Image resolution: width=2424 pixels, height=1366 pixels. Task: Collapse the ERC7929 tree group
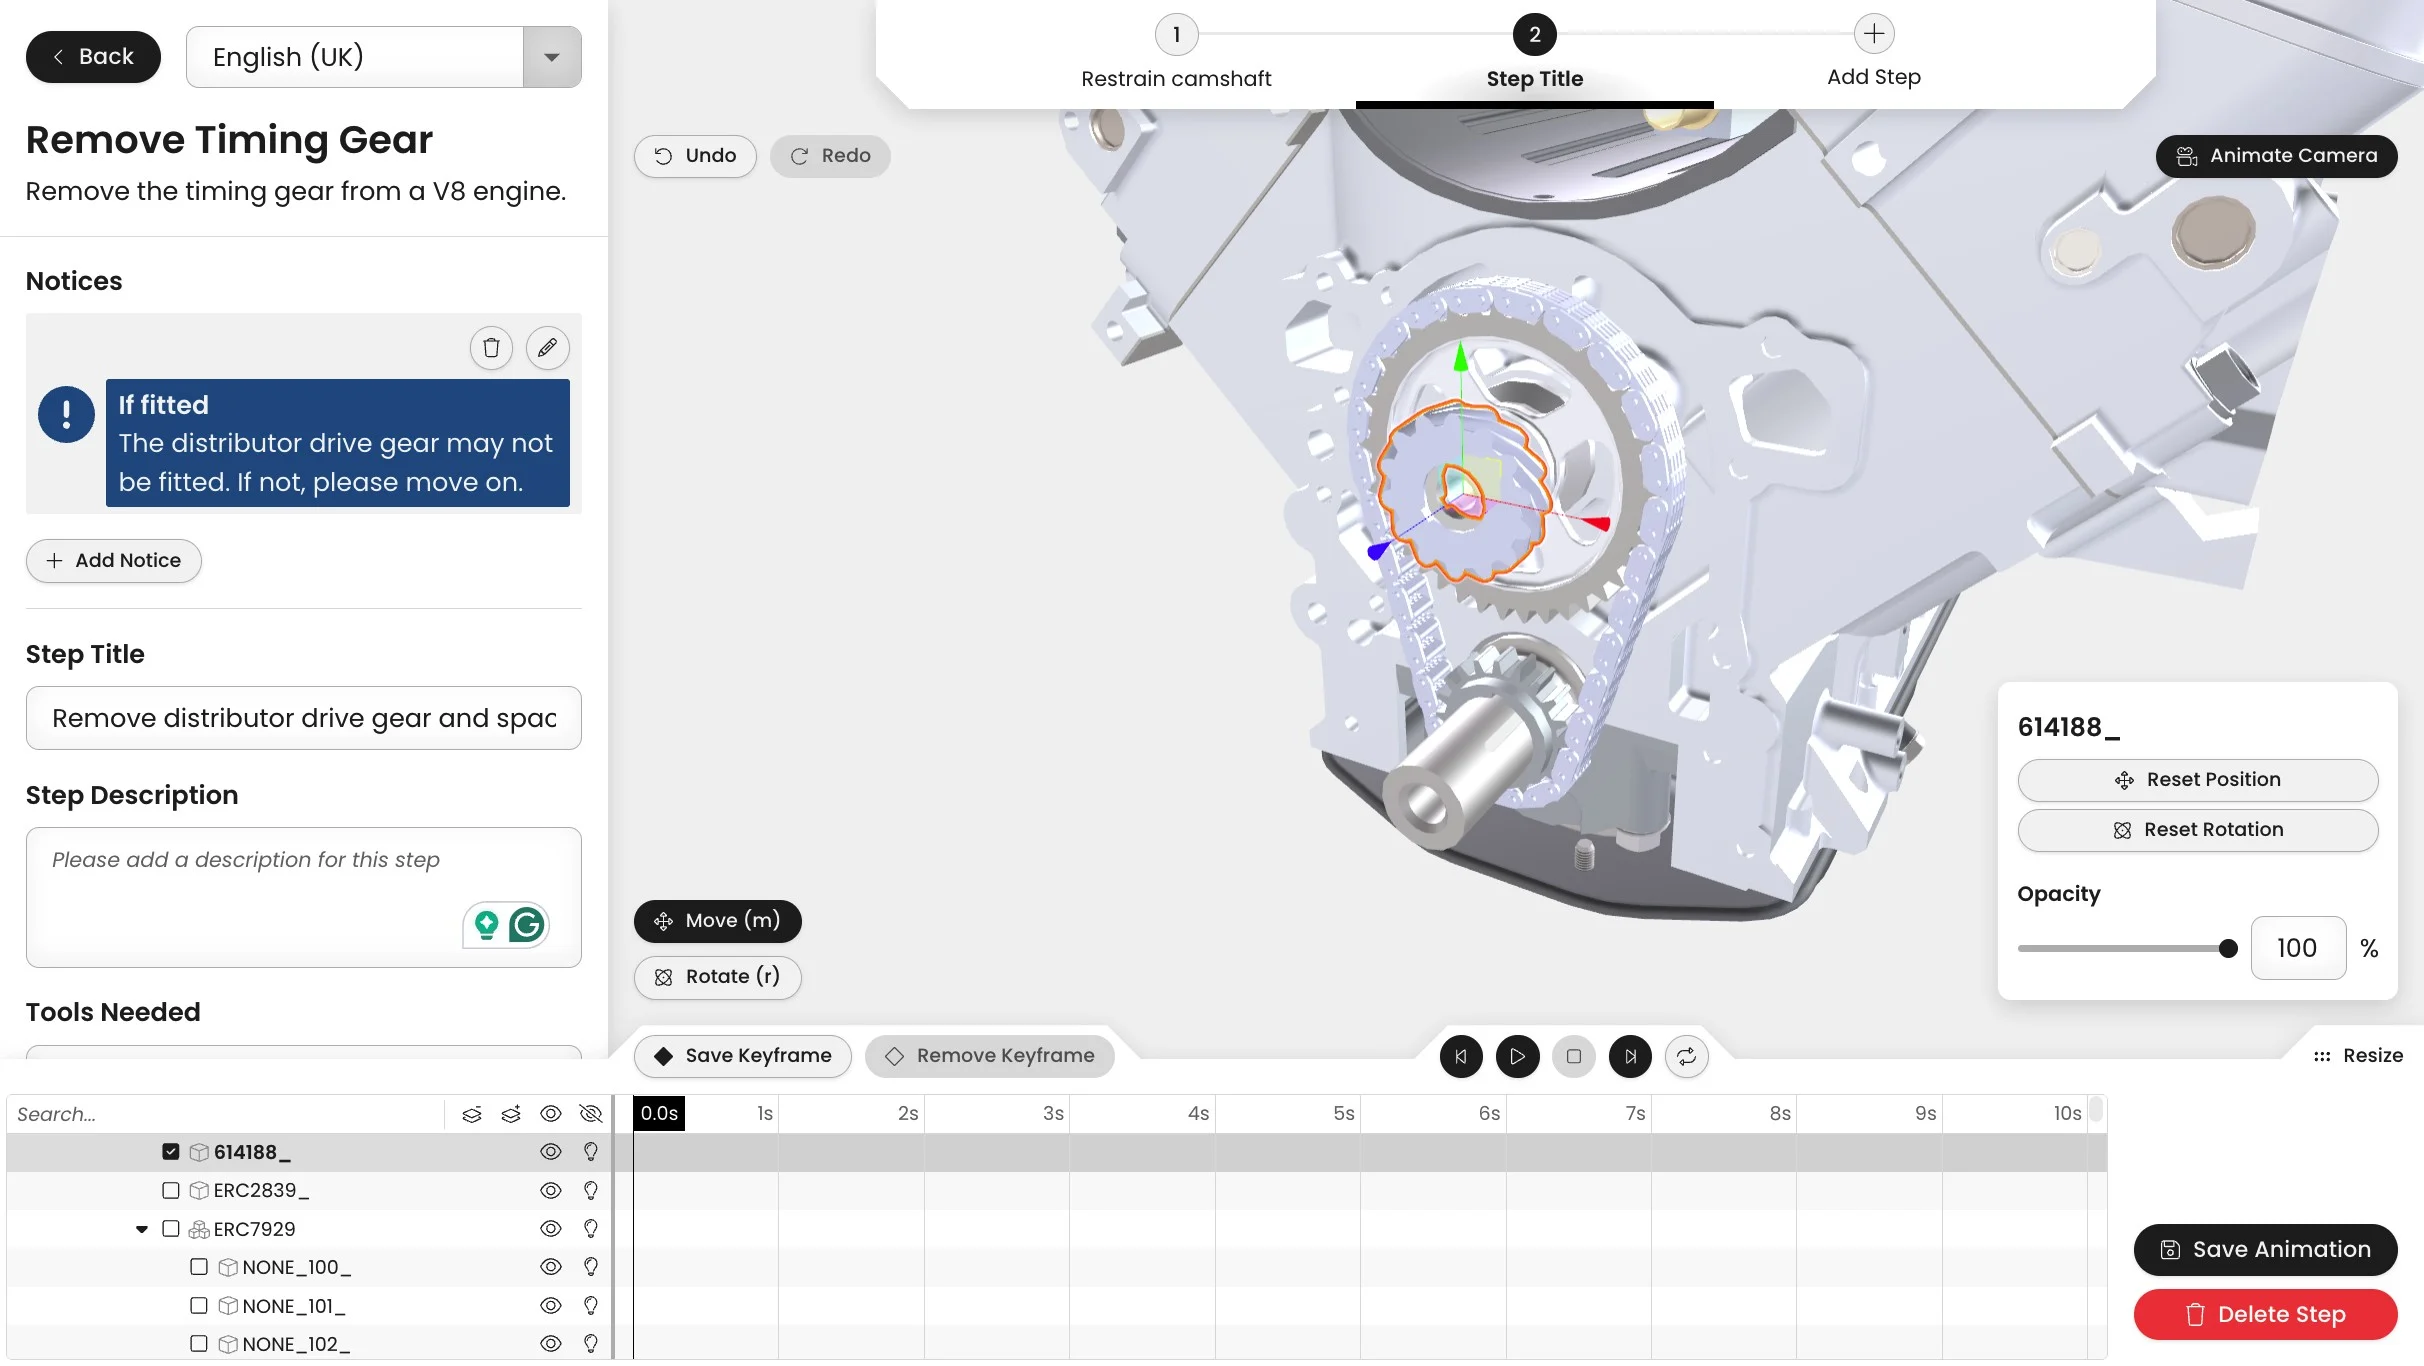click(x=142, y=1229)
